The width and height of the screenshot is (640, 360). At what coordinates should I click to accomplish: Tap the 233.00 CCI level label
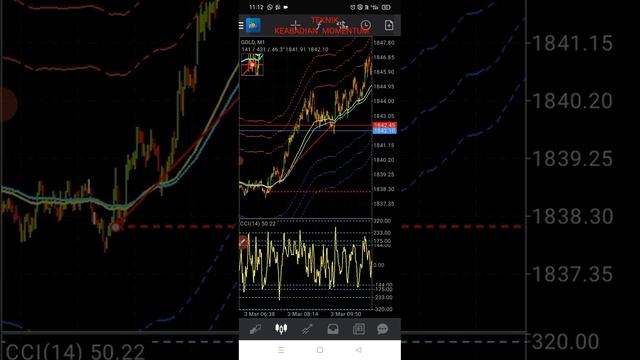[382, 233]
